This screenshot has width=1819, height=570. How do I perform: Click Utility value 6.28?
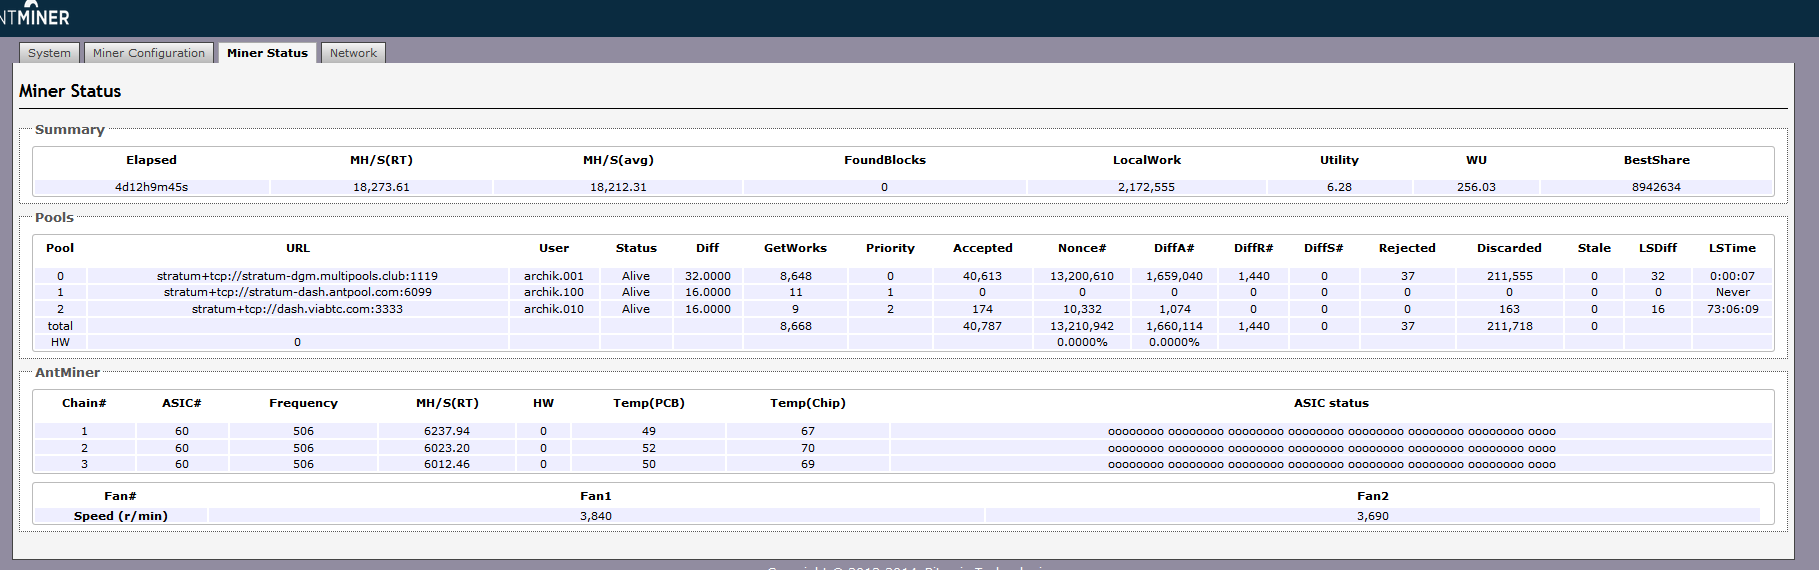tap(1339, 187)
